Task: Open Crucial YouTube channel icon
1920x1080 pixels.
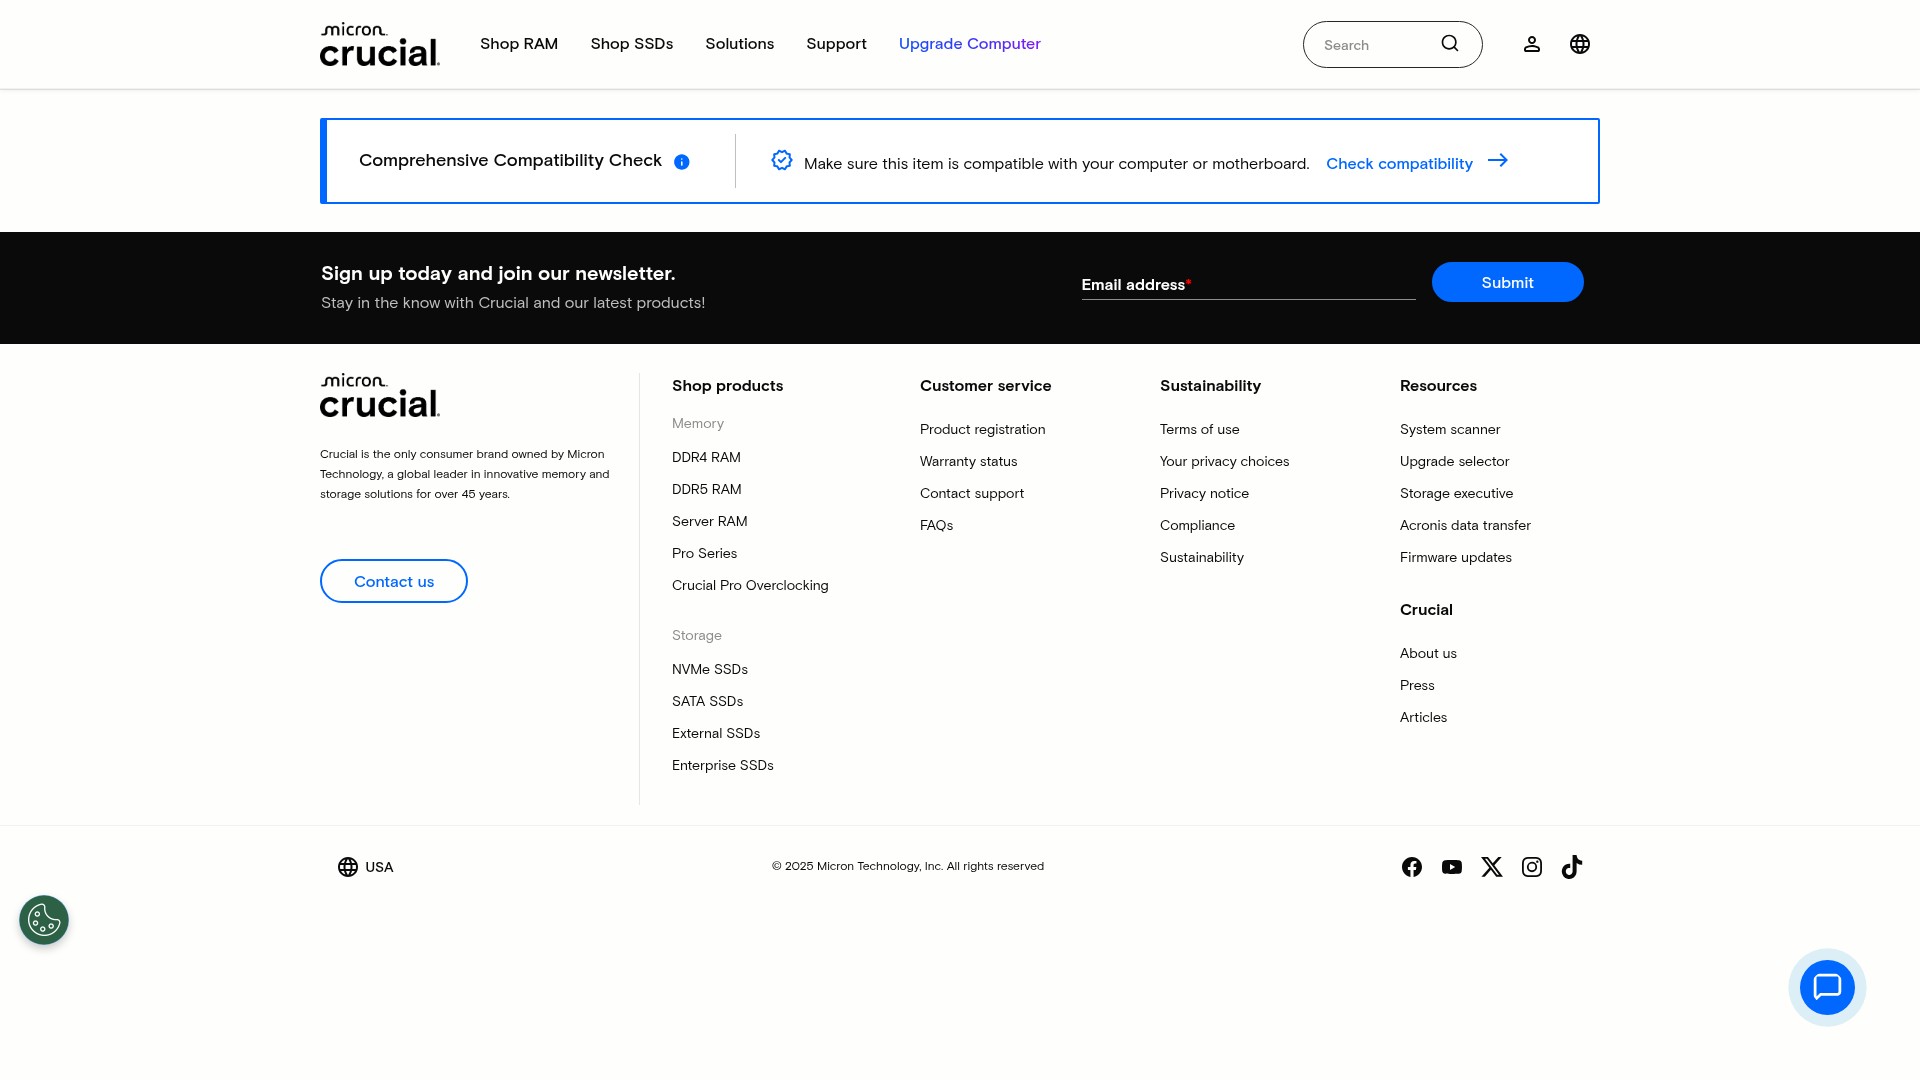Action: pos(1452,867)
